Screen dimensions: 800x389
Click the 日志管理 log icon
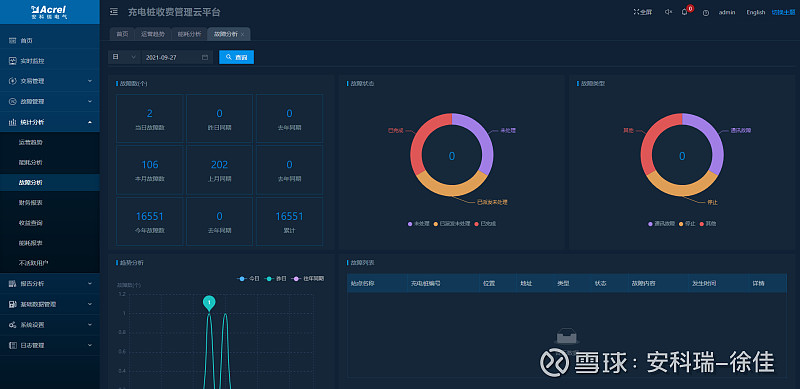13,345
